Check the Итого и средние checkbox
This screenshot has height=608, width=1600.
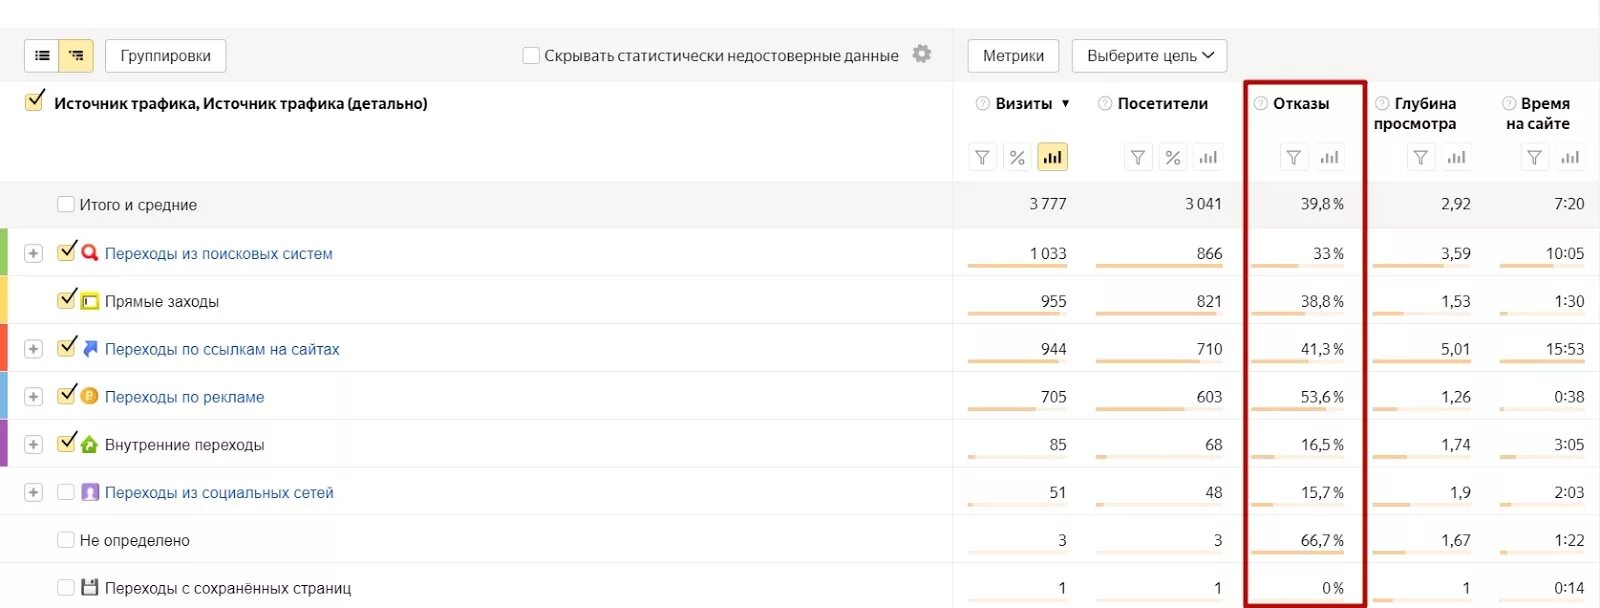tap(66, 205)
